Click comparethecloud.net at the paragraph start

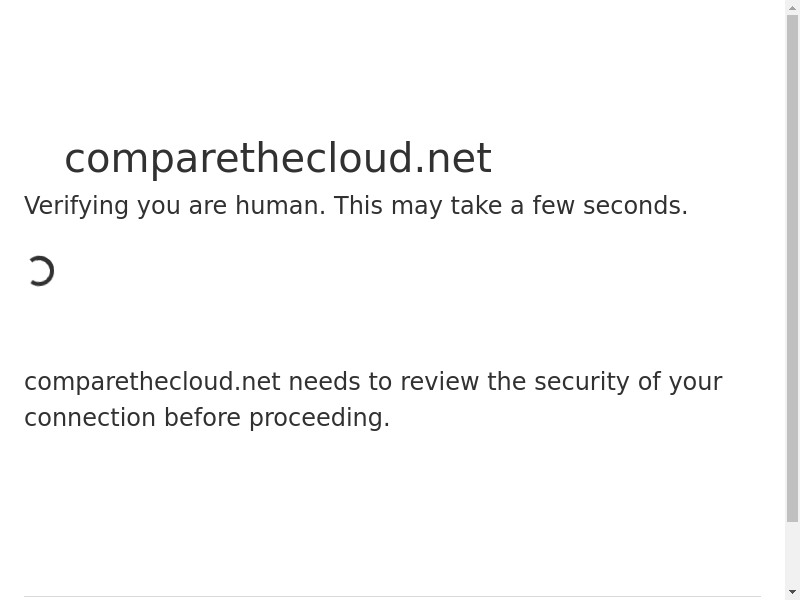click(152, 382)
